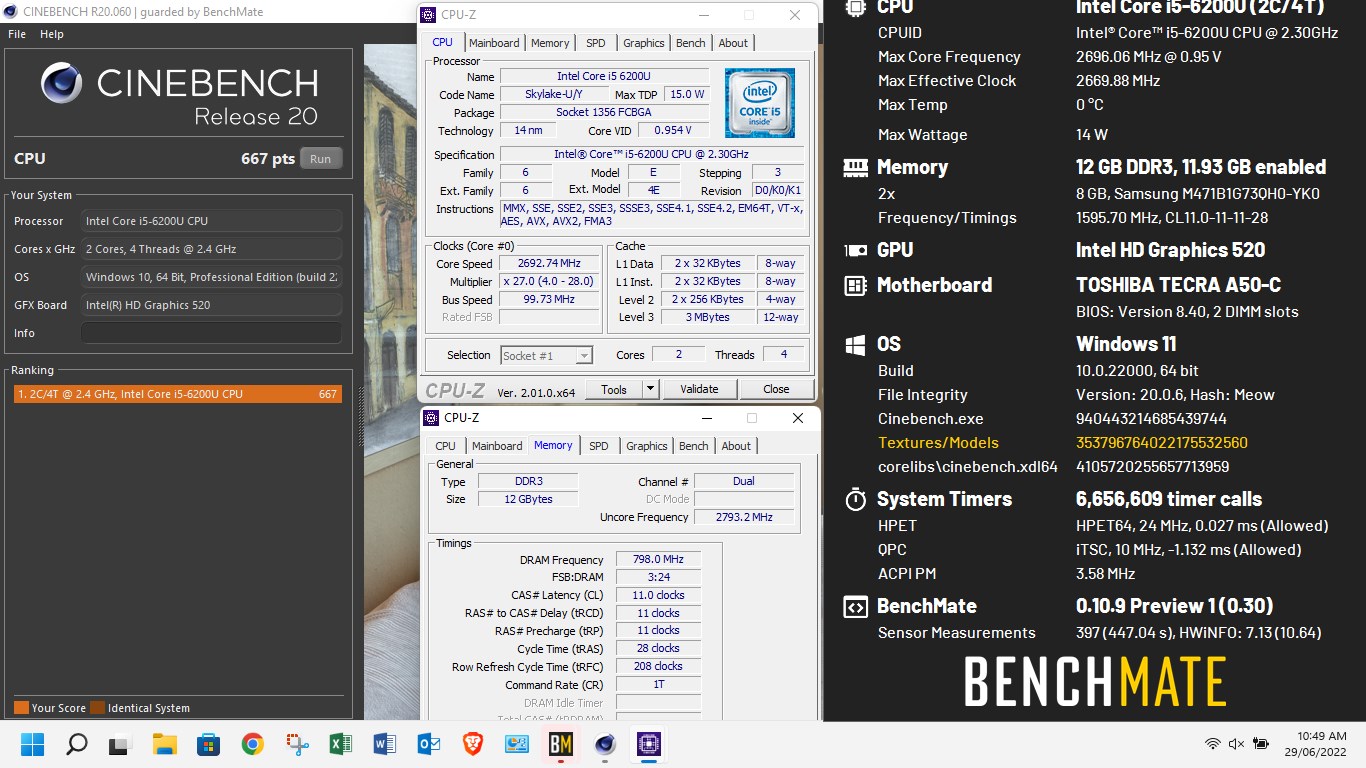Click top CPU-Z window title icon
Screen dimensions: 1366x768
click(x=428, y=15)
